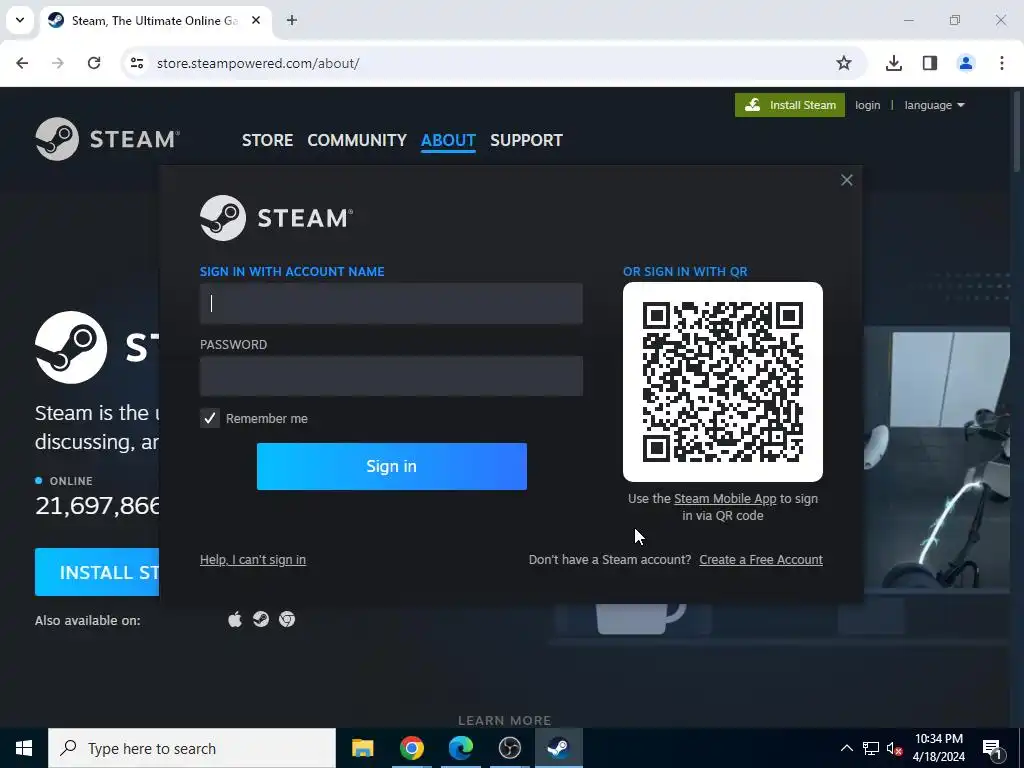Click LEARN MORE text at page bottom
The width and height of the screenshot is (1024, 768).
click(504, 720)
